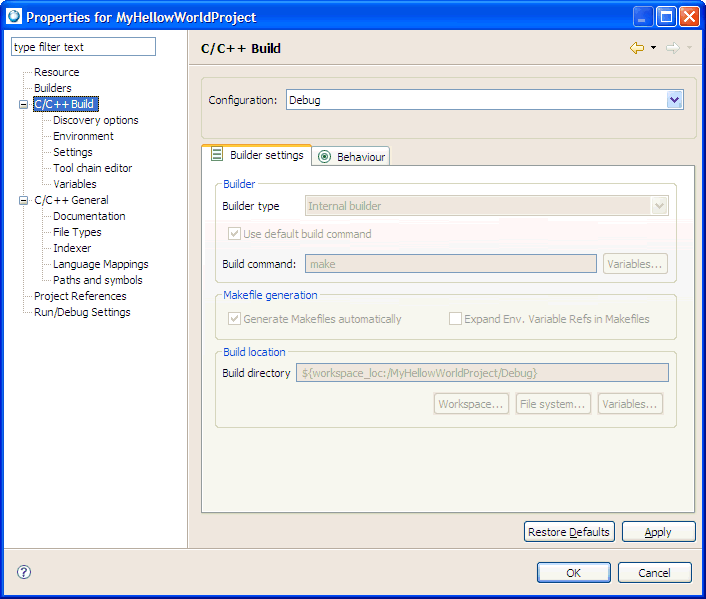Image resolution: width=706 pixels, height=599 pixels.
Task: Toggle Use default build command checkbox
Action: pos(235,234)
